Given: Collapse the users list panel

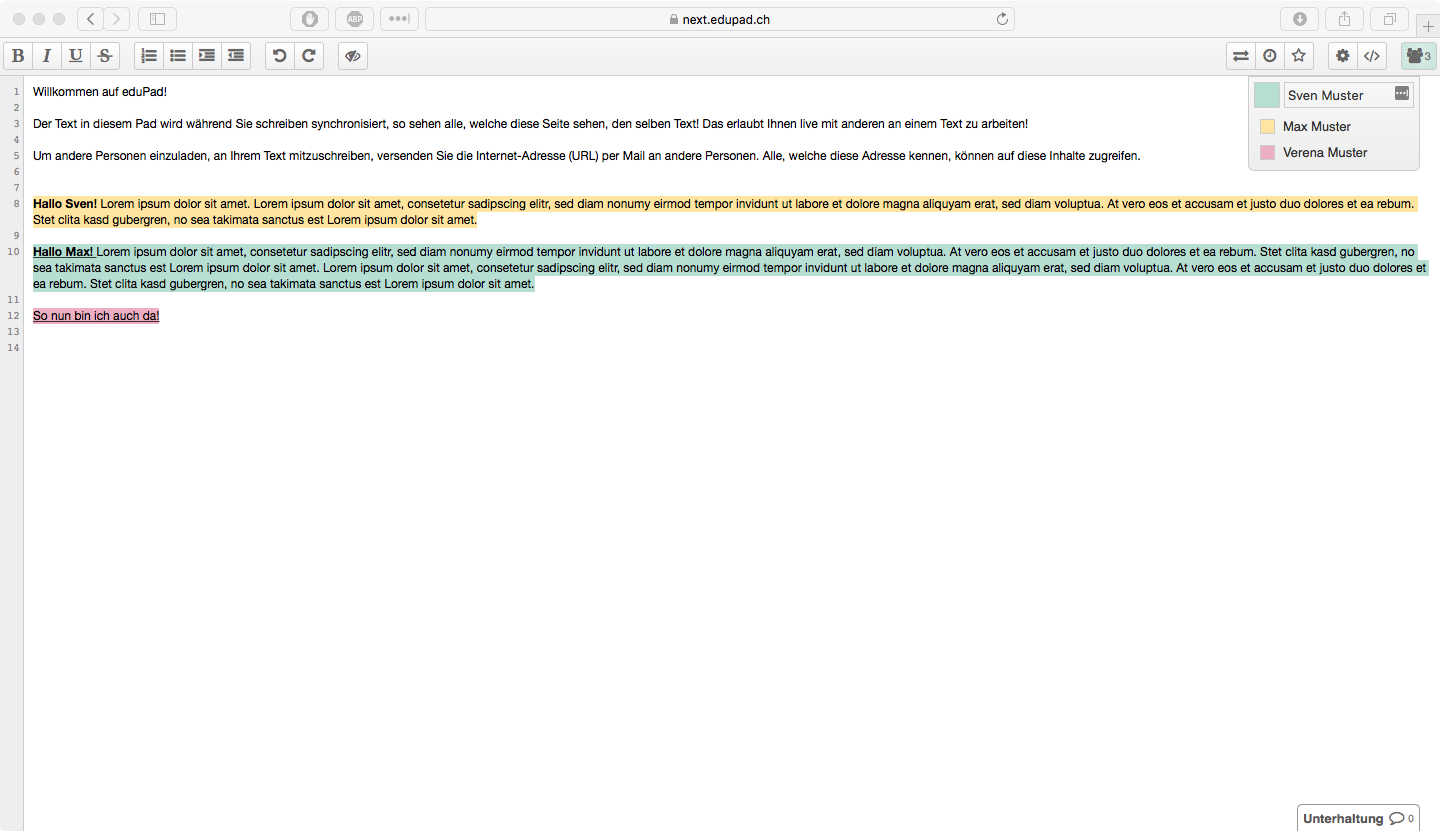Looking at the screenshot, I should tap(1418, 56).
